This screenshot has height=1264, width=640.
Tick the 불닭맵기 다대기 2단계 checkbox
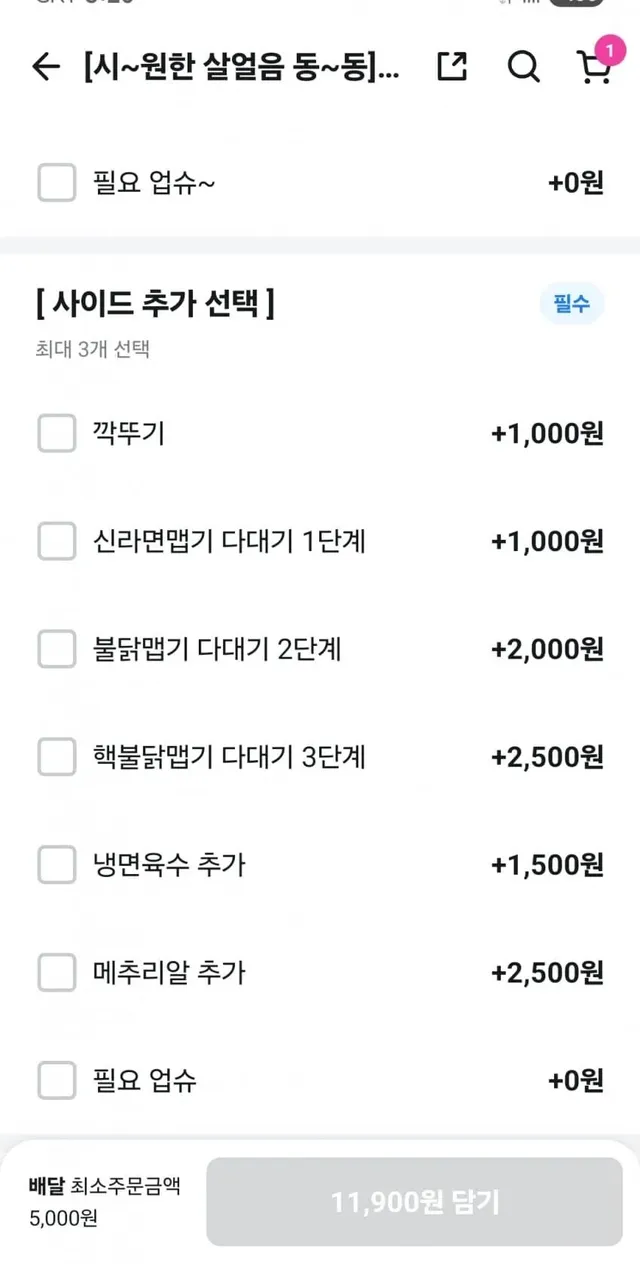(57, 649)
